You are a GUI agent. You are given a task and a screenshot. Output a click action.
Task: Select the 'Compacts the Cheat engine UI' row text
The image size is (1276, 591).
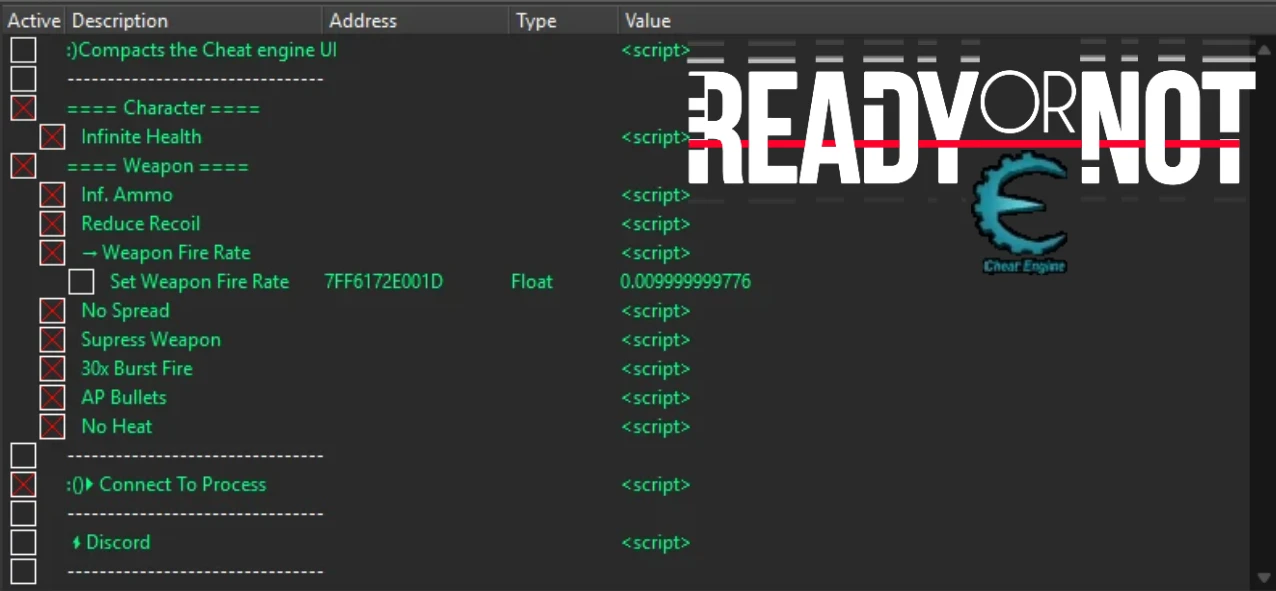pos(201,50)
